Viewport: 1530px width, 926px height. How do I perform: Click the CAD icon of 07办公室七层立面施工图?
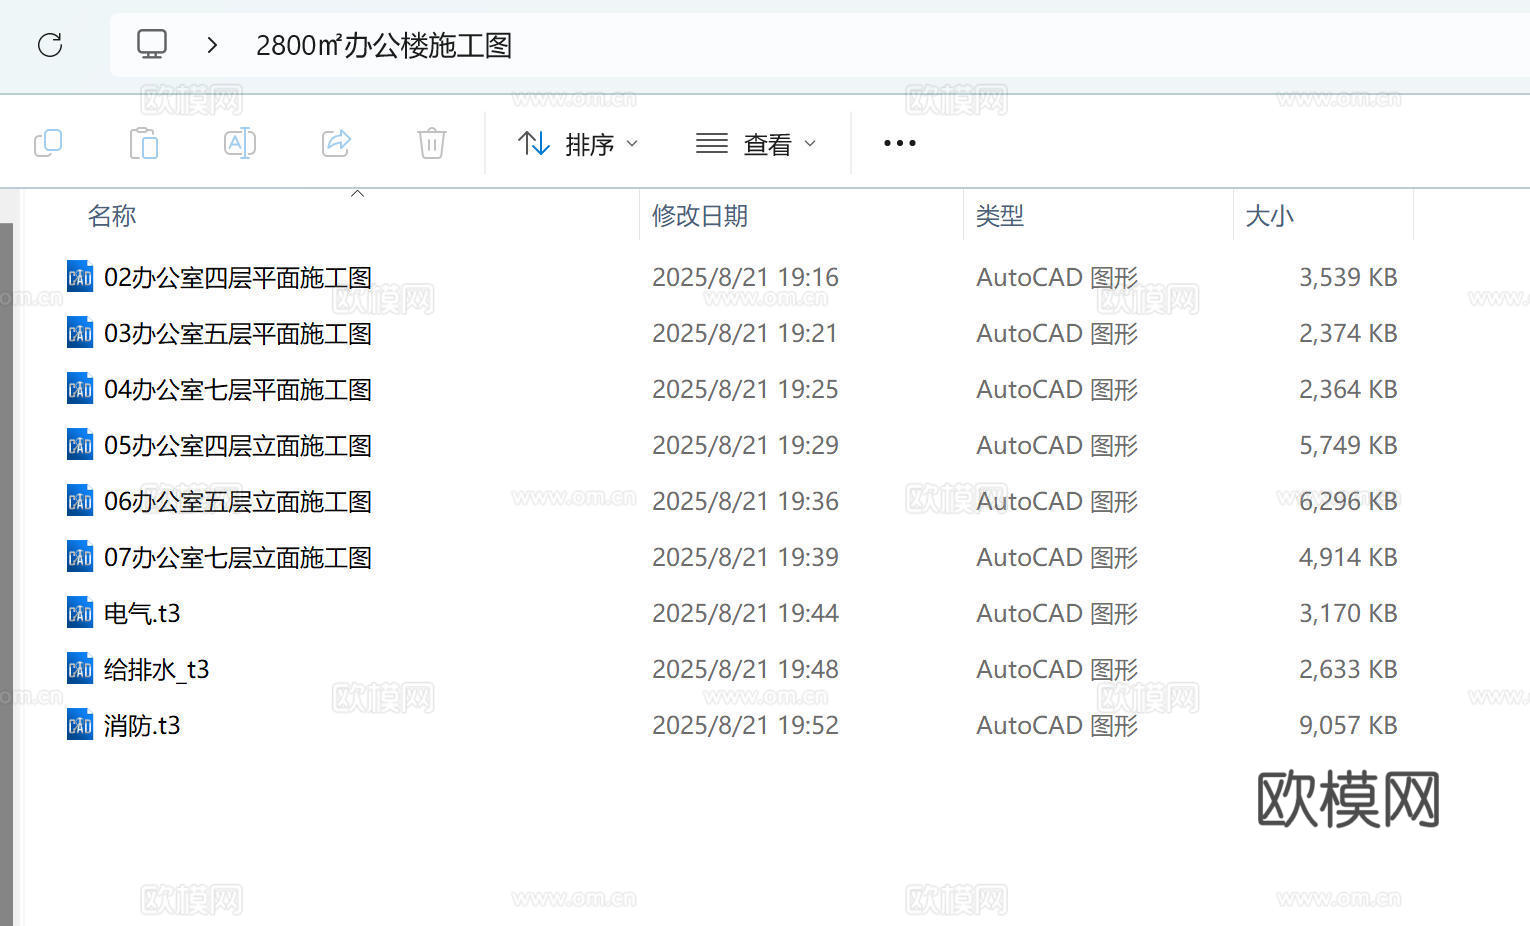(x=80, y=557)
